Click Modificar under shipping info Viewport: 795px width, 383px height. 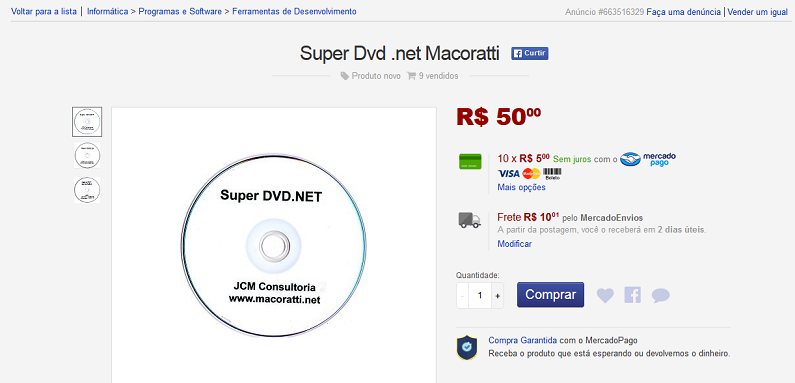[515, 244]
